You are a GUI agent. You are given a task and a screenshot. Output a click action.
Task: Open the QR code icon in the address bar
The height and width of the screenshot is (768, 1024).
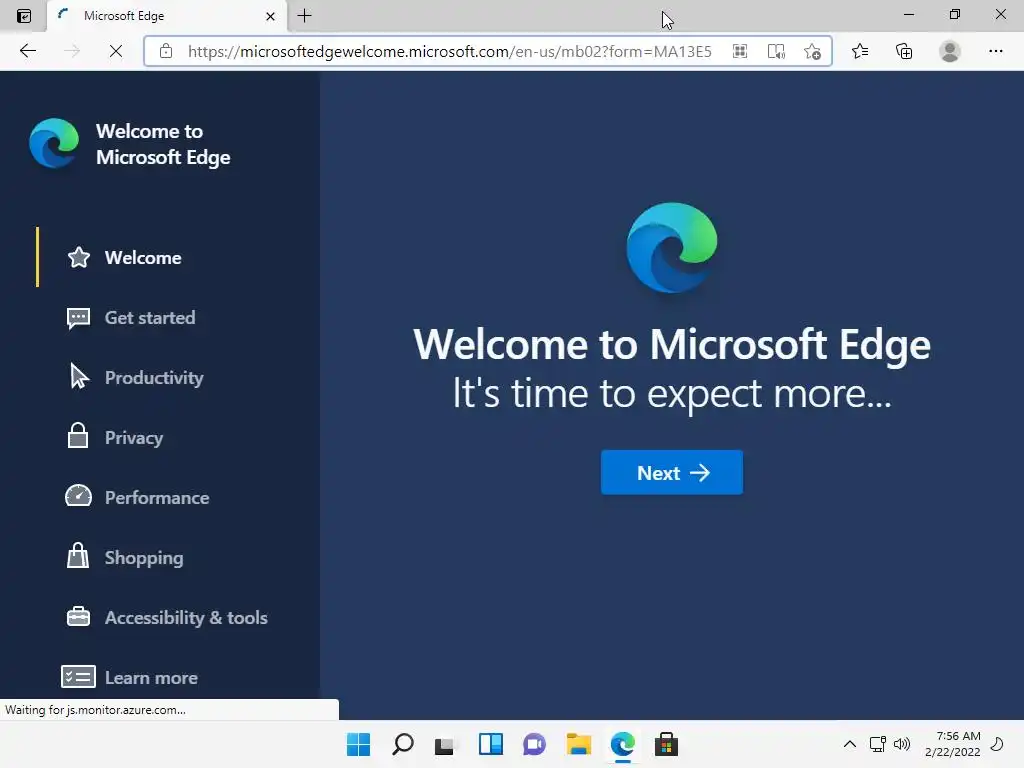(x=740, y=51)
